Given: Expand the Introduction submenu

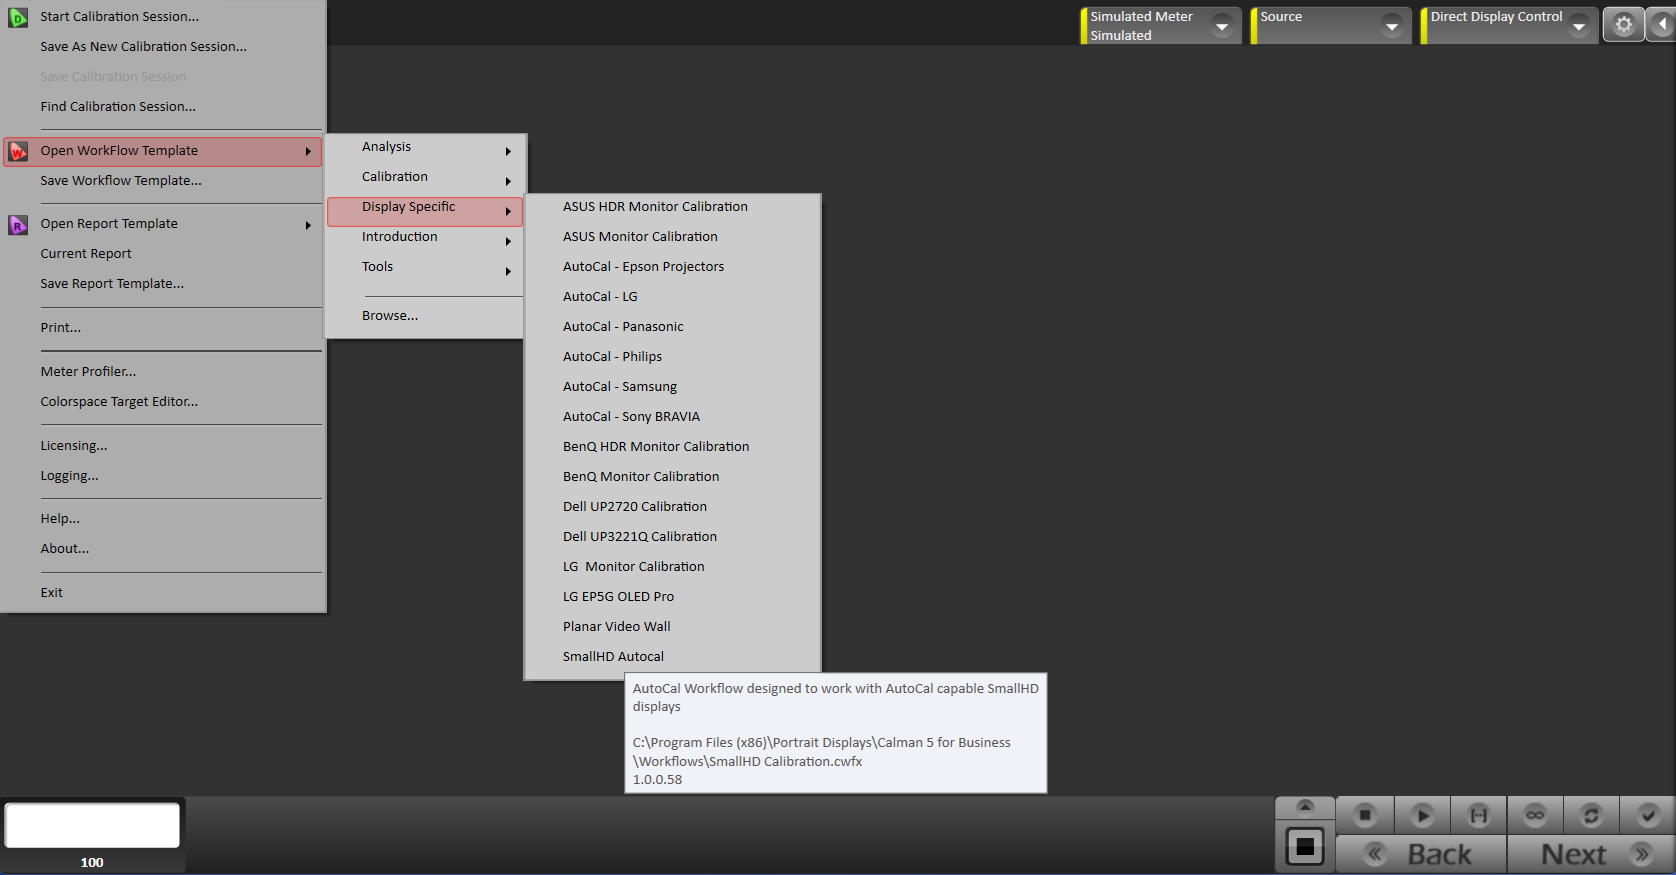Looking at the screenshot, I should click(x=425, y=237).
